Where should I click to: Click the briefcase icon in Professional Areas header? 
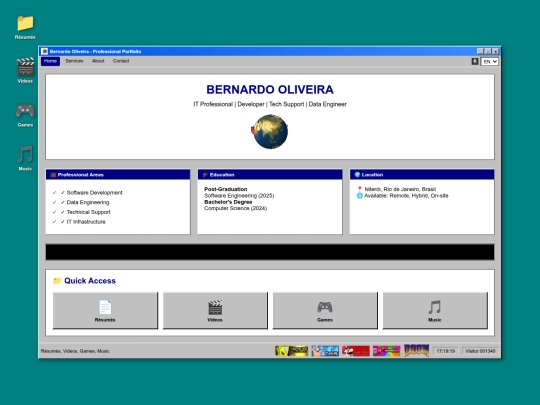[x=53, y=175]
